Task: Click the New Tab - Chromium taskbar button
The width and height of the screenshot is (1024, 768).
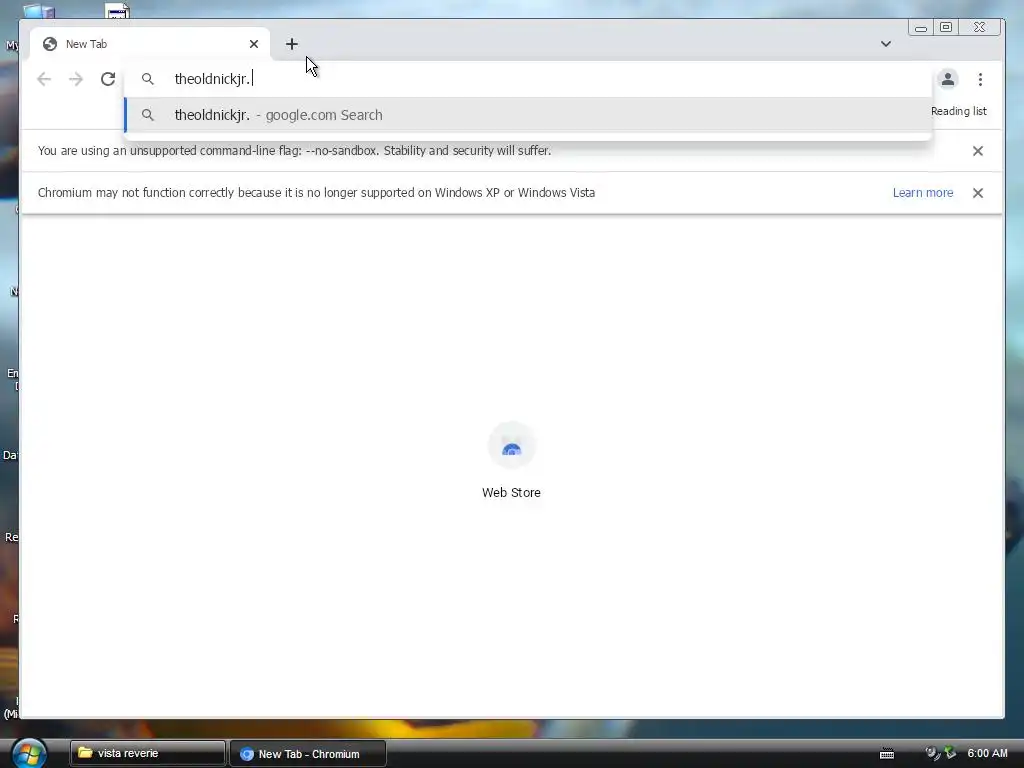Action: click(x=308, y=754)
